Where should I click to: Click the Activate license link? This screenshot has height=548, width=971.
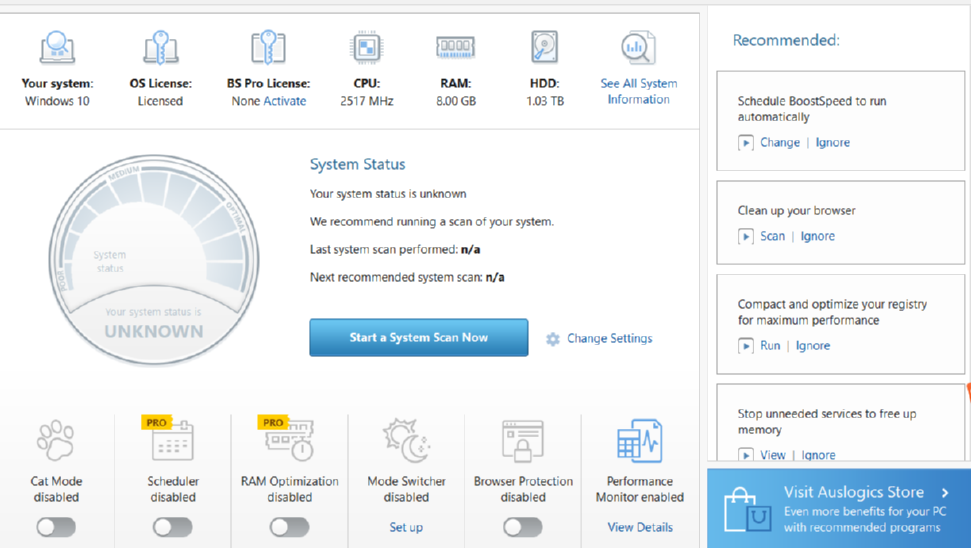(x=285, y=101)
